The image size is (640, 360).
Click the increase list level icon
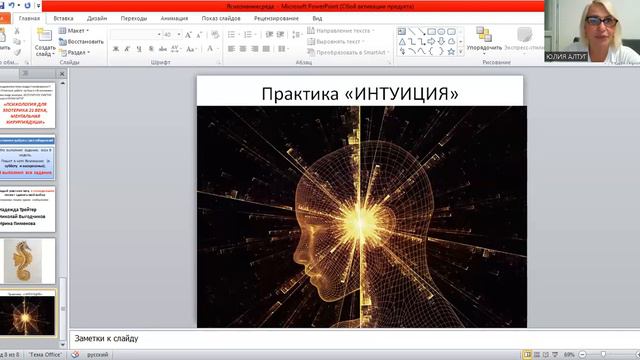(280, 35)
